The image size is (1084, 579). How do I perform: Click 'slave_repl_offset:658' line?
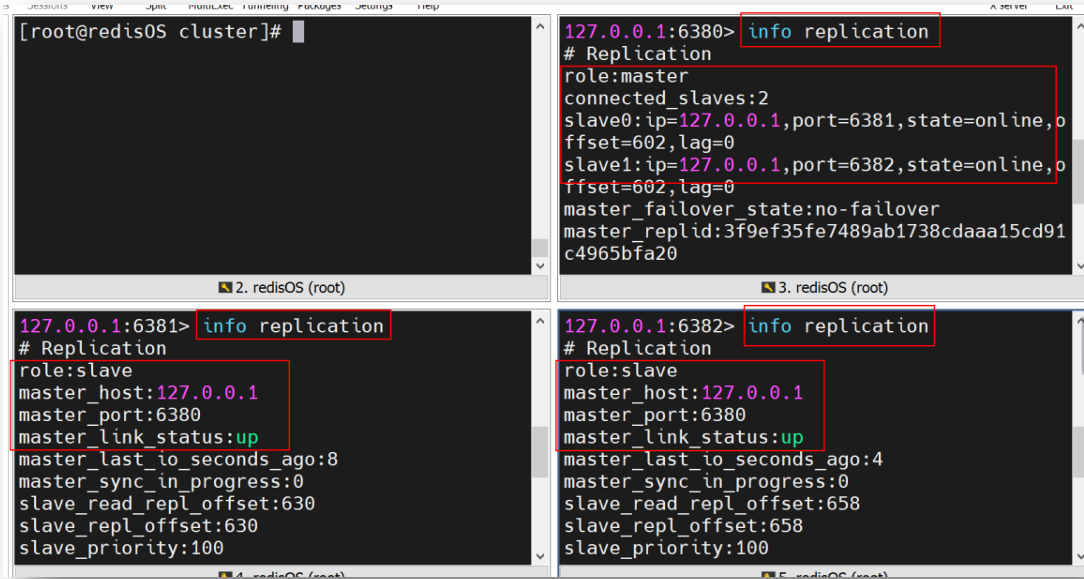(x=683, y=526)
